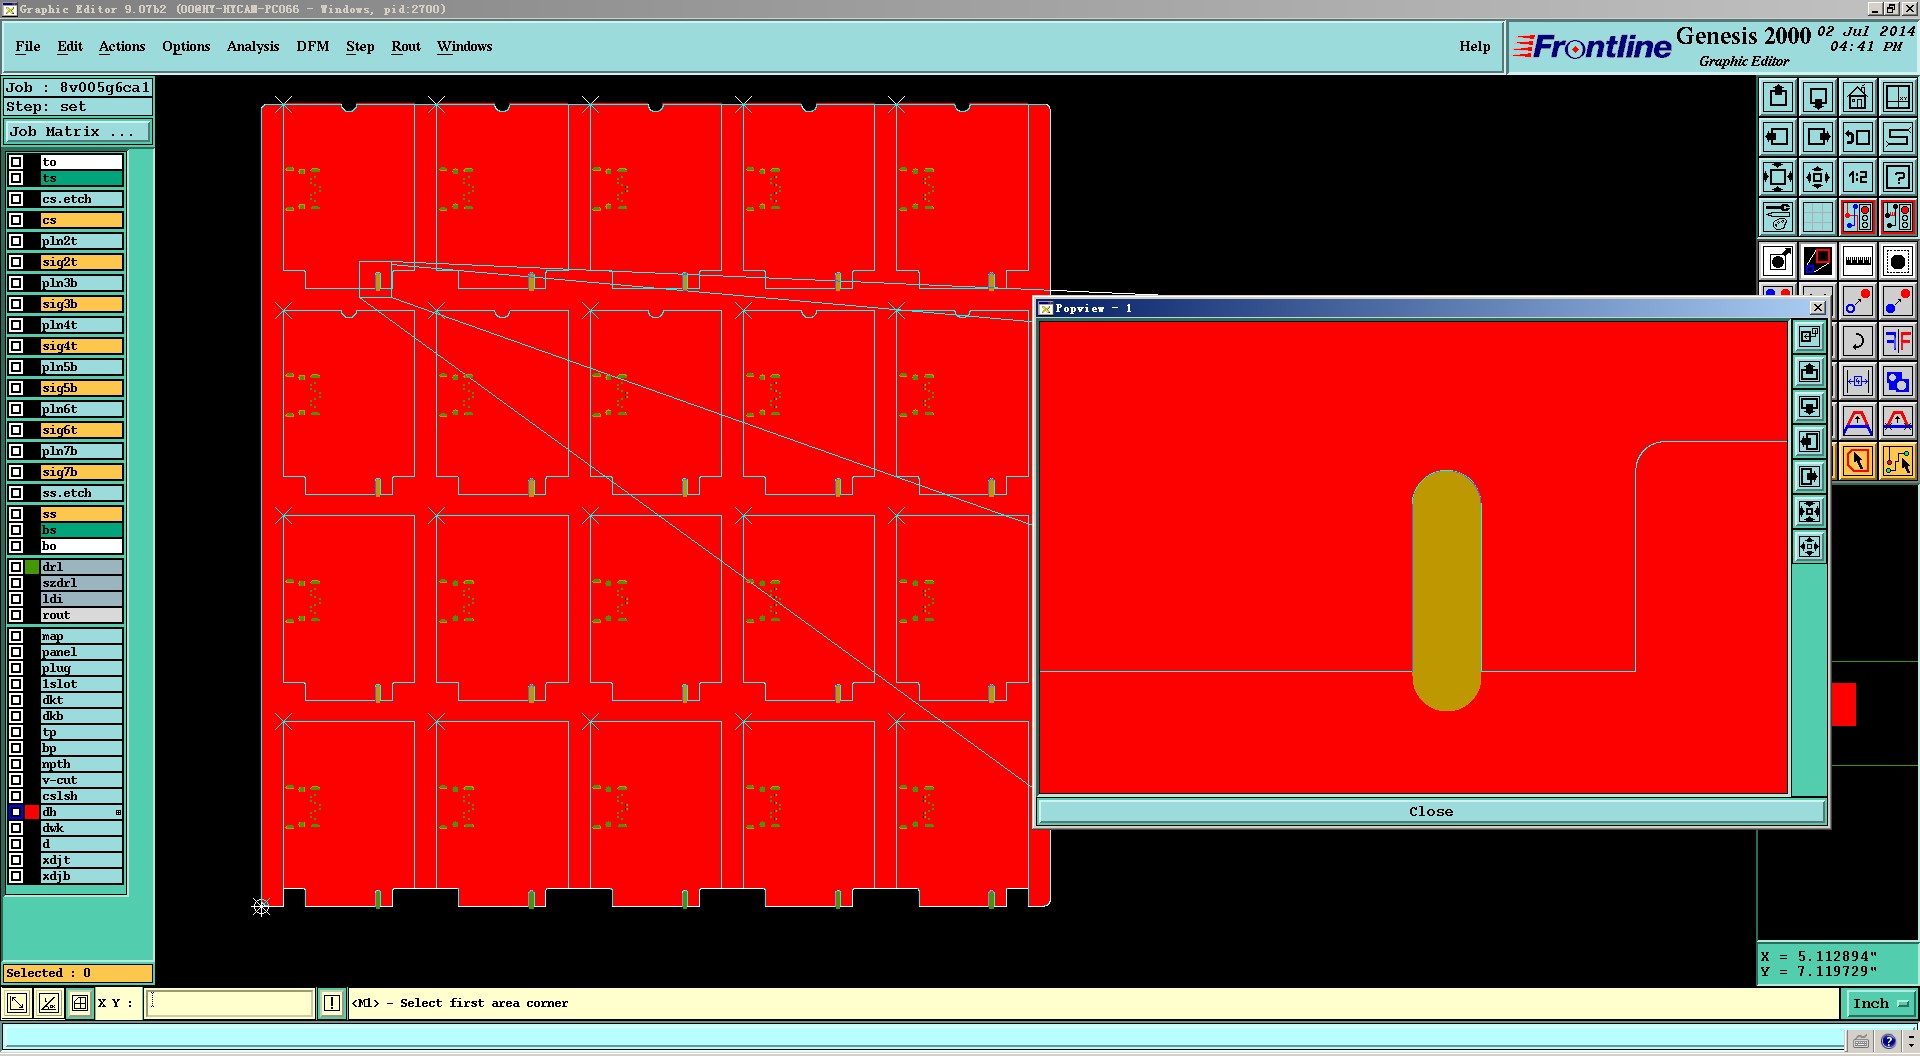Click the question mark info icon
Viewport: 1920px width, 1056px height.
pos(1898,177)
